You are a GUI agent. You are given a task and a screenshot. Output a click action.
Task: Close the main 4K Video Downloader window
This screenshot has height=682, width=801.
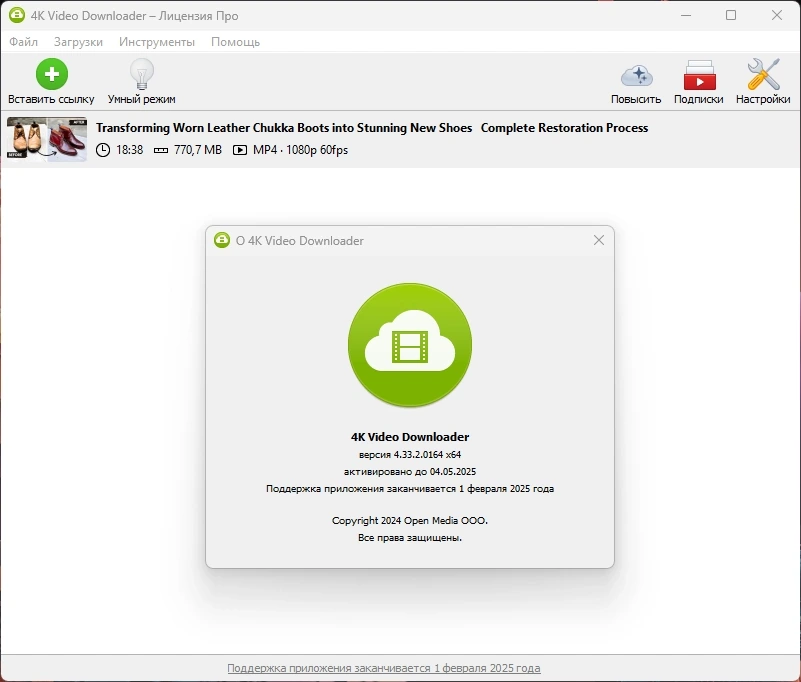pyautogui.click(x=777, y=15)
